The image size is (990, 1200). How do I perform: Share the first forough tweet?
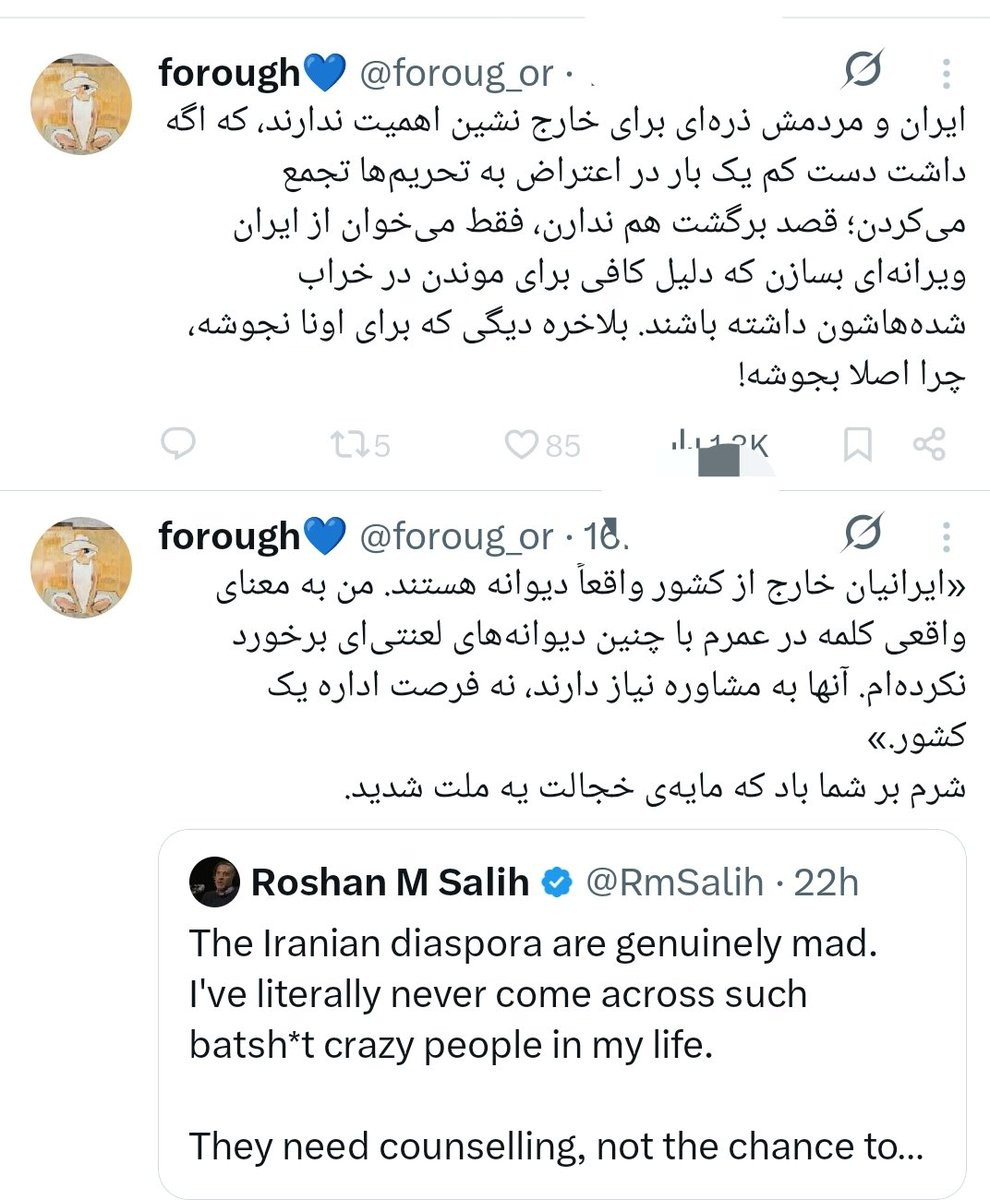pyautogui.click(x=930, y=445)
